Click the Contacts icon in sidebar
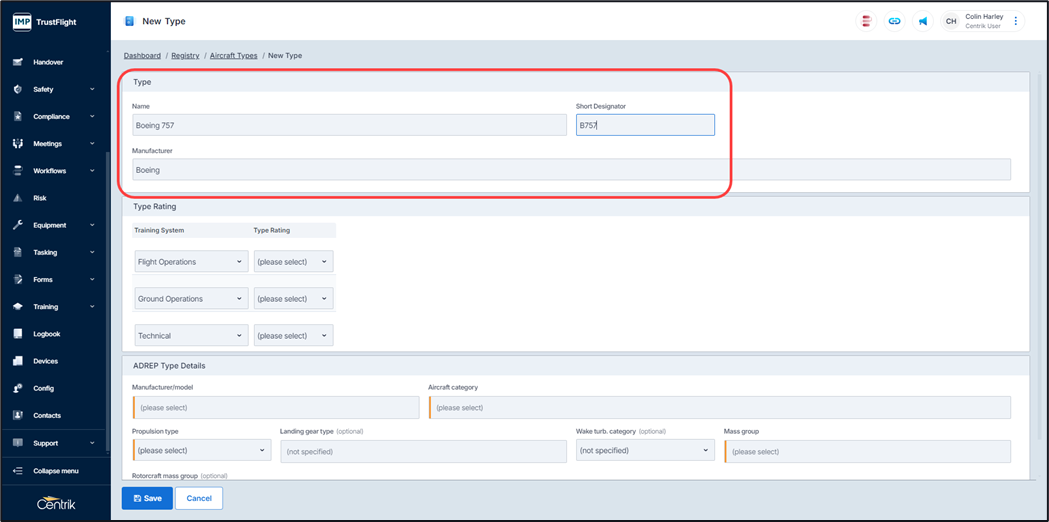 click(18, 415)
